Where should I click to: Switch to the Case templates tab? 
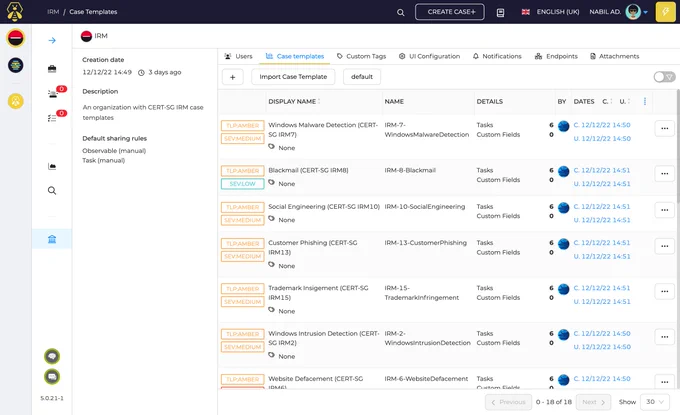click(x=295, y=56)
